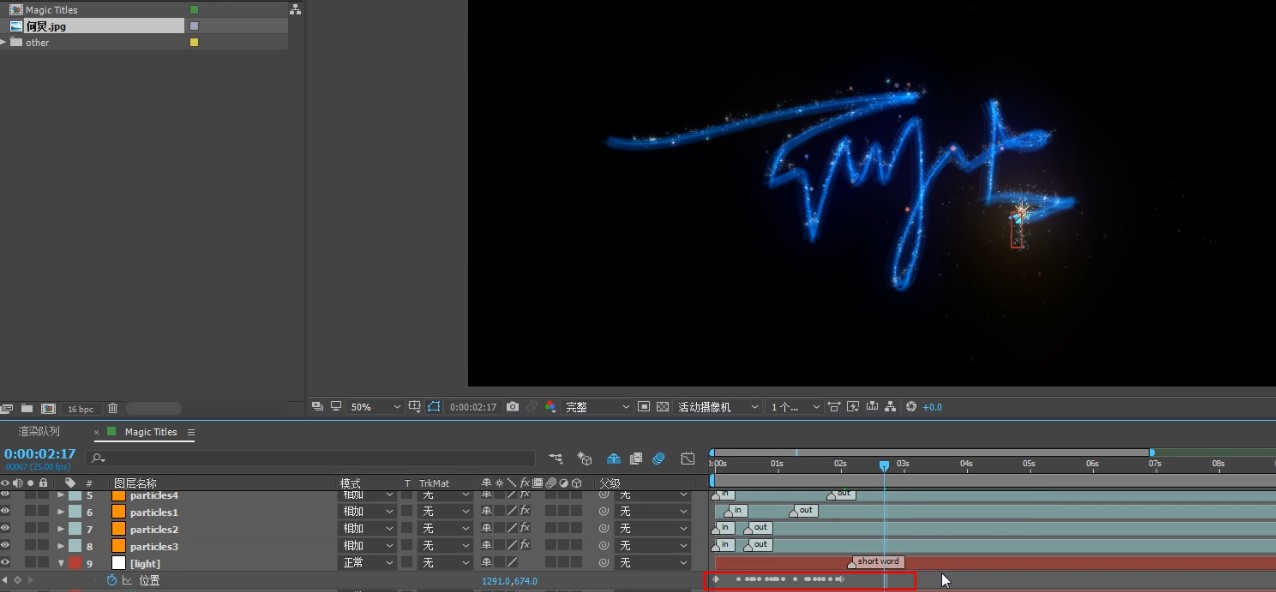Hide the particles1 layer with eye icon
The image size is (1276, 592).
[x=6, y=512]
